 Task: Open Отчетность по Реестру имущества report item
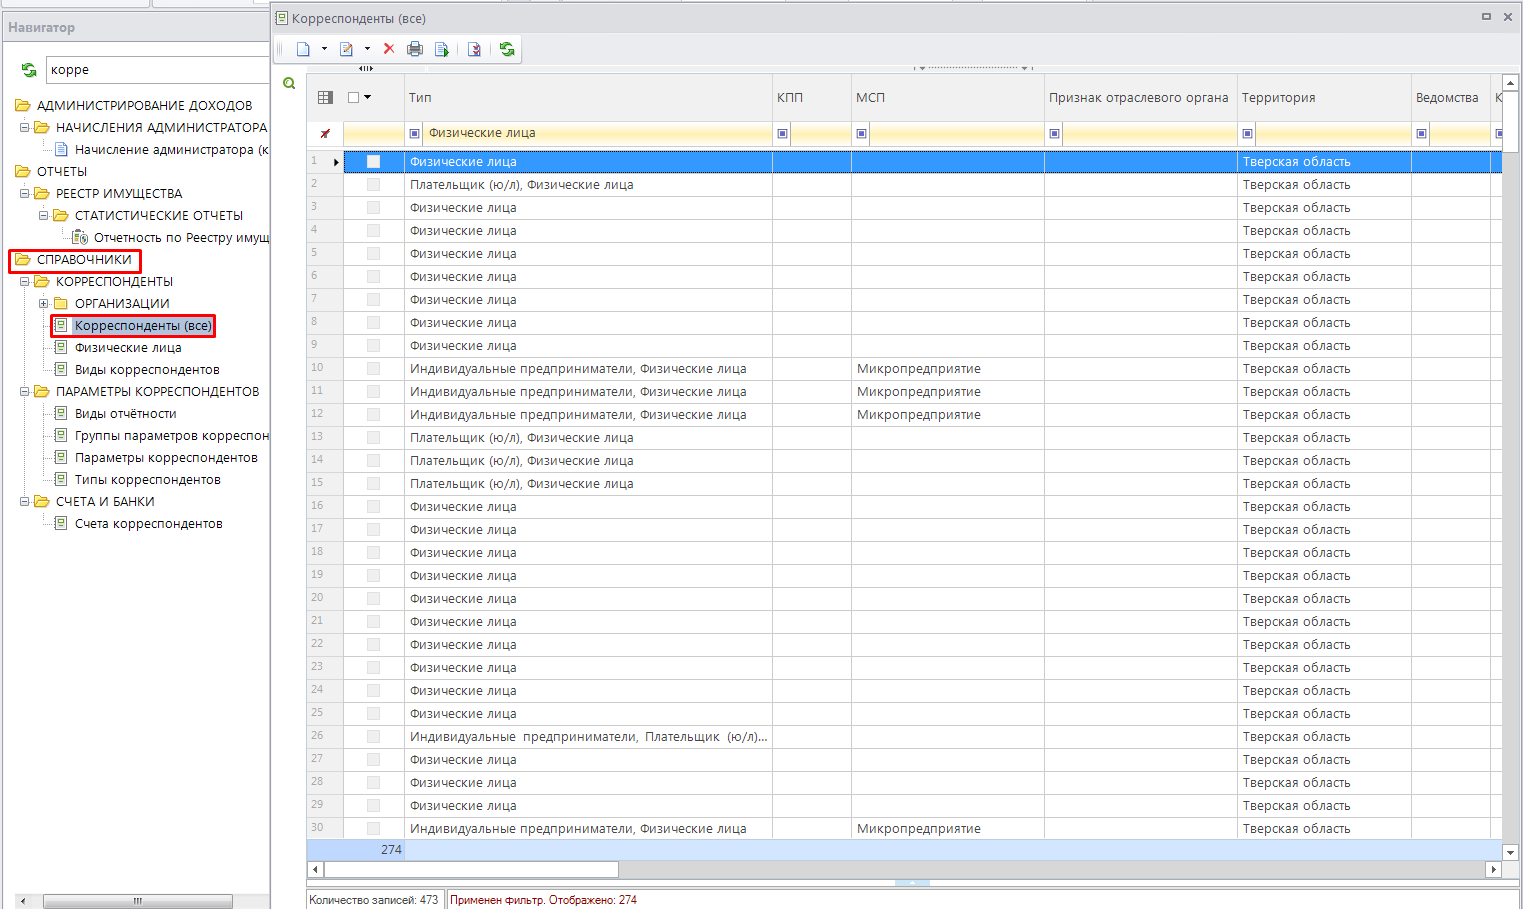pyautogui.click(x=171, y=238)
